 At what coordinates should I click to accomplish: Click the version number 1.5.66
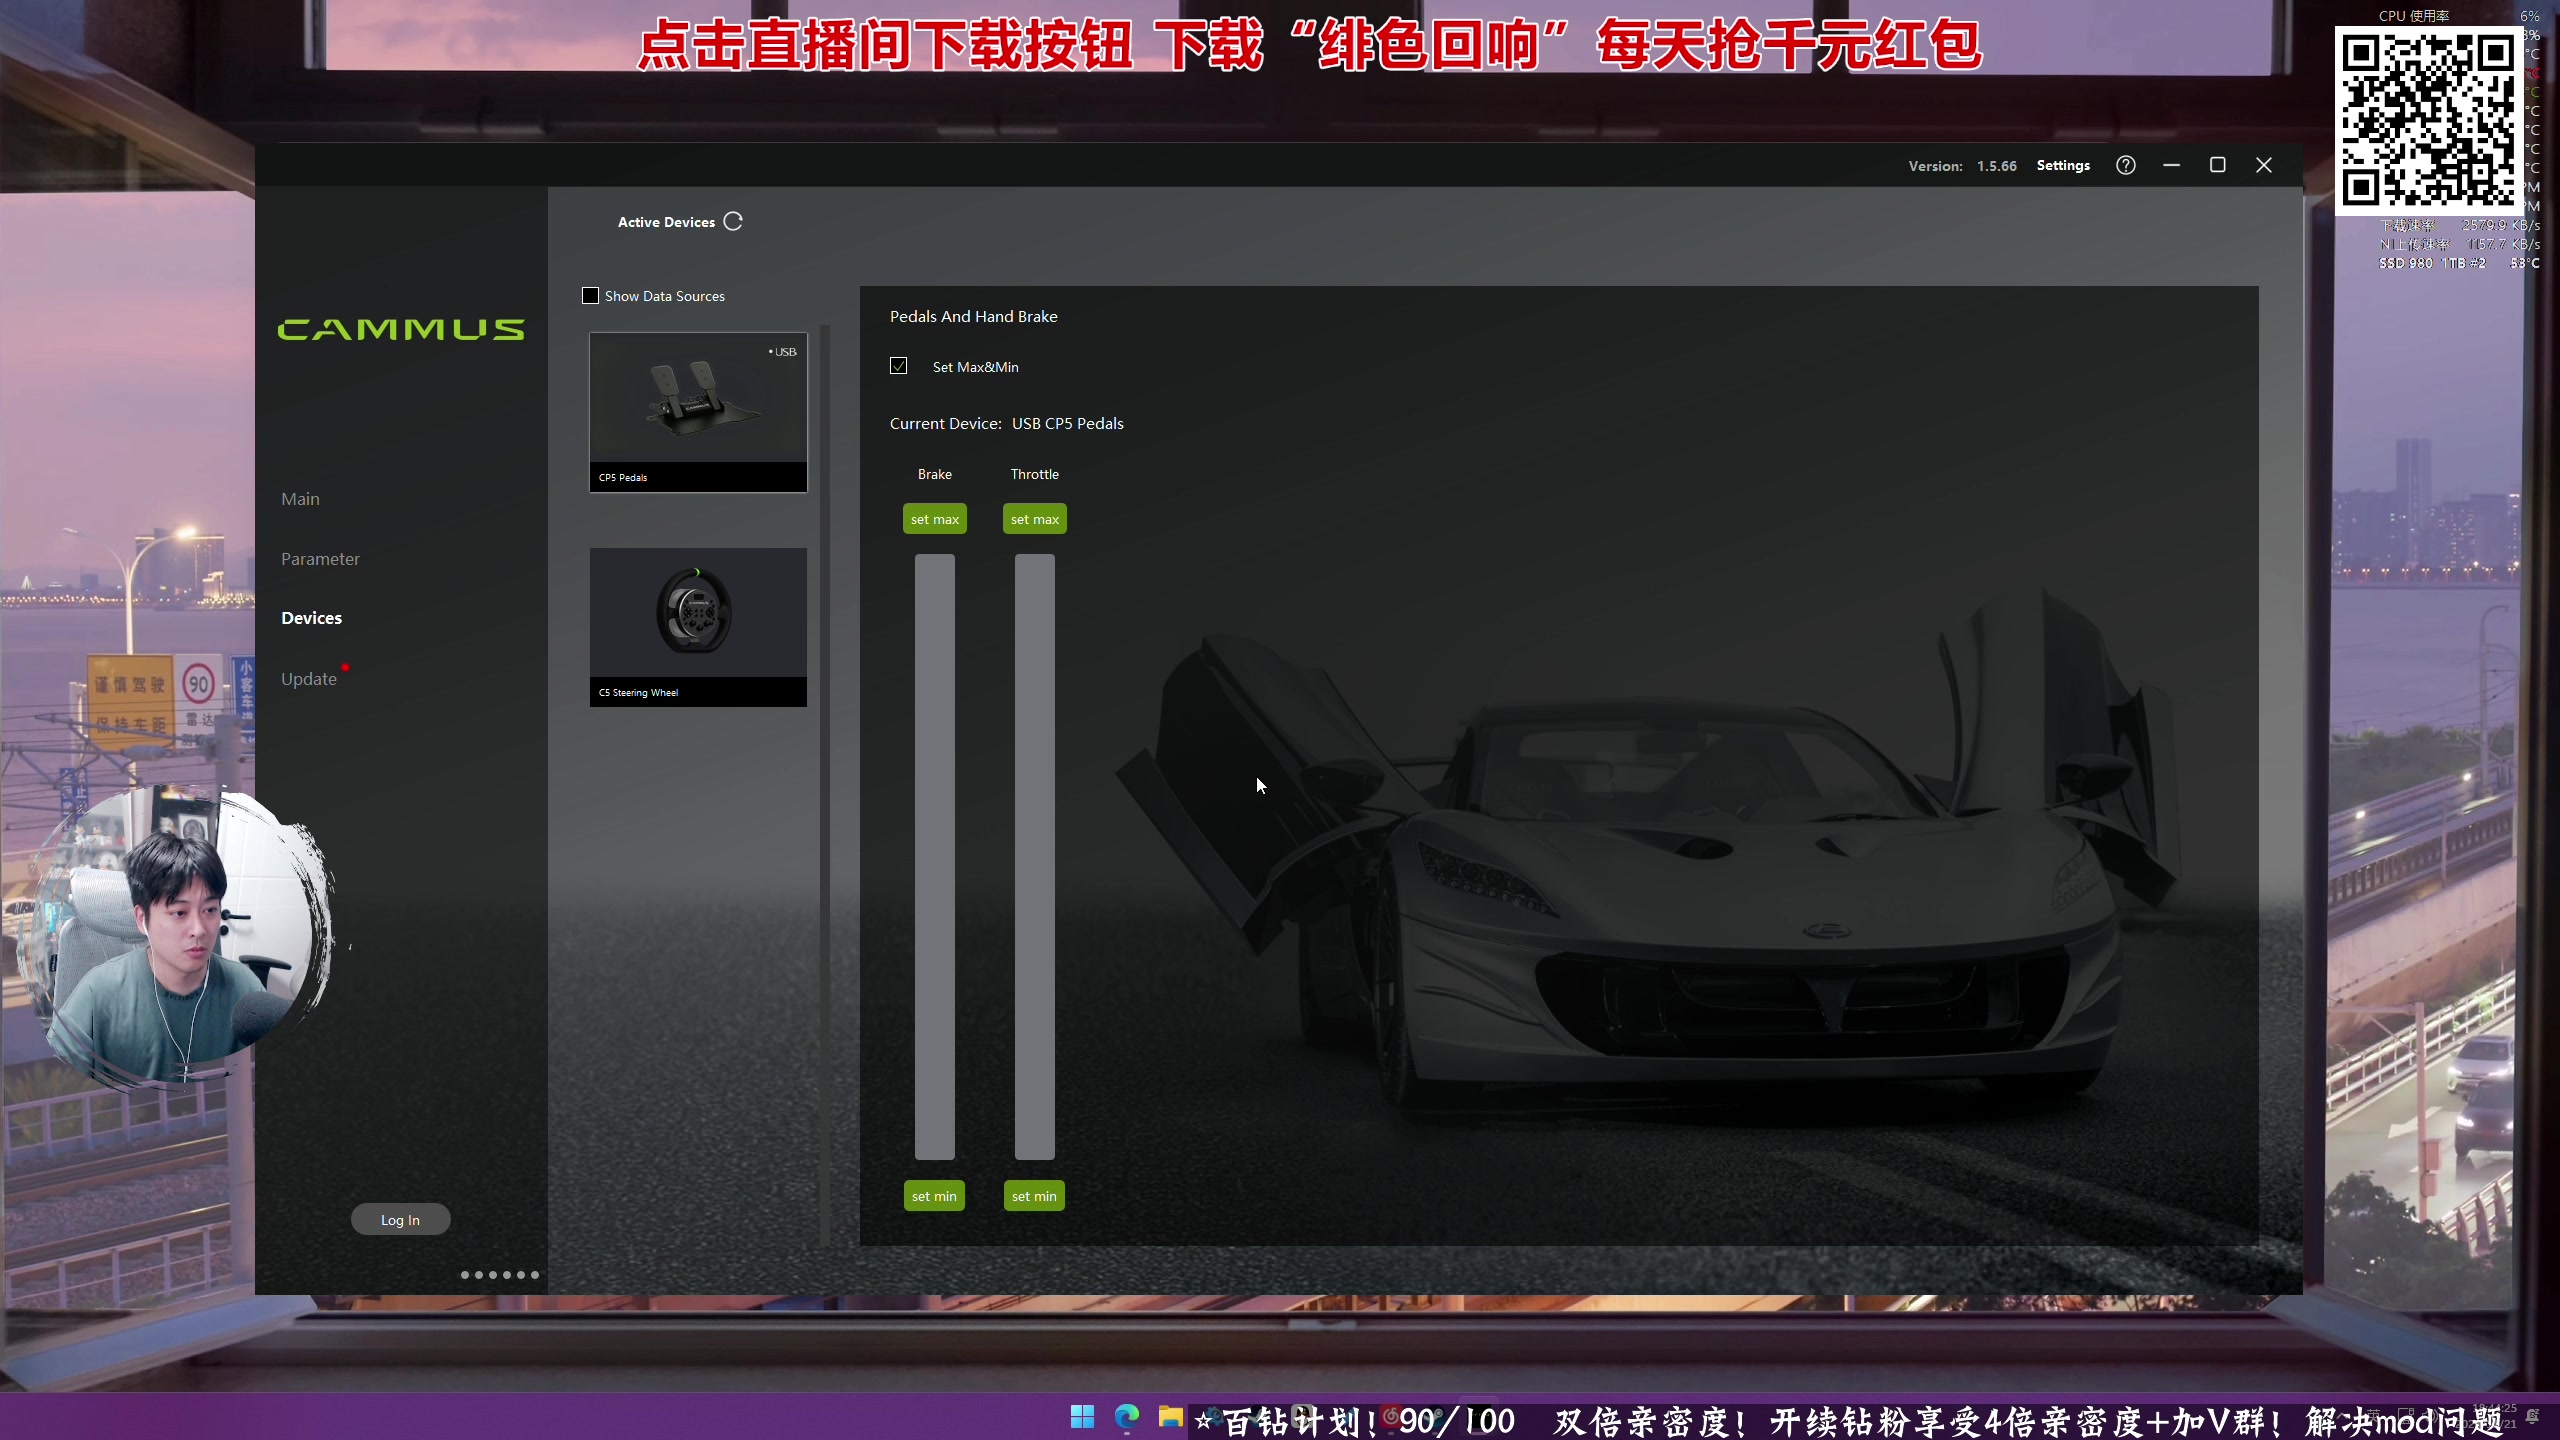[x=1996, y=166]
